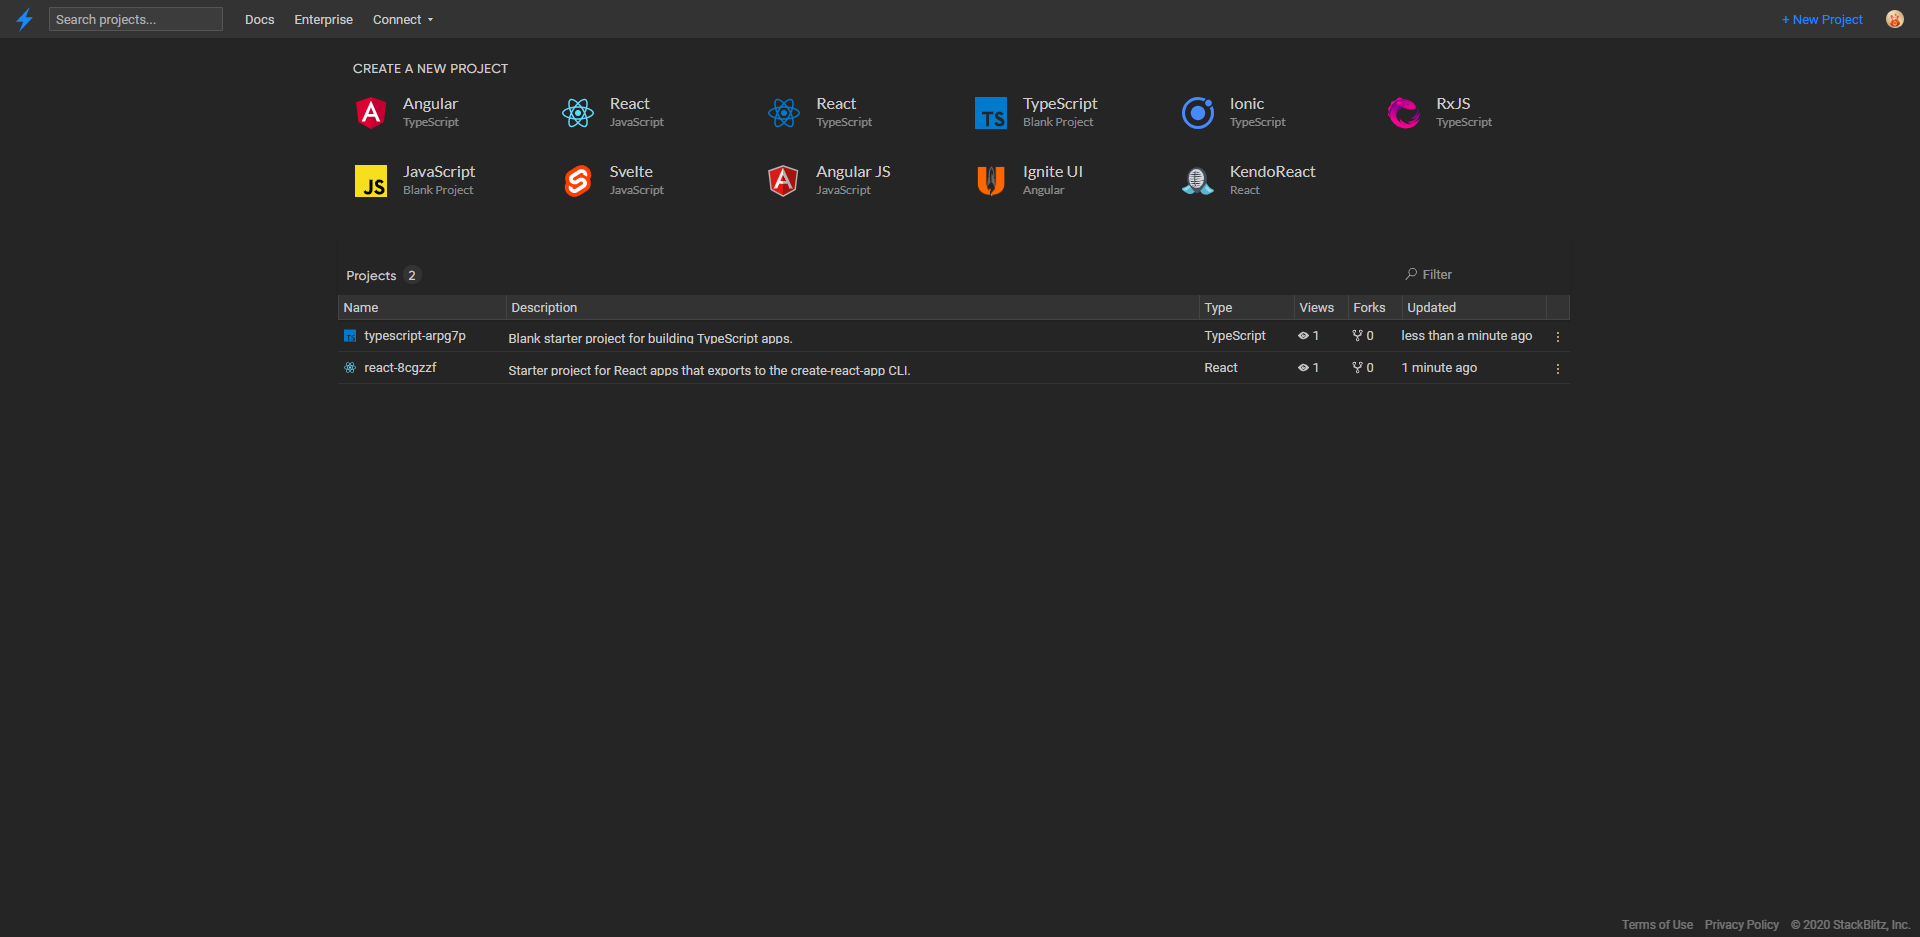Select the TypeScript Blank Project icon
The image size is (1920, 937).
coord(991,113)
